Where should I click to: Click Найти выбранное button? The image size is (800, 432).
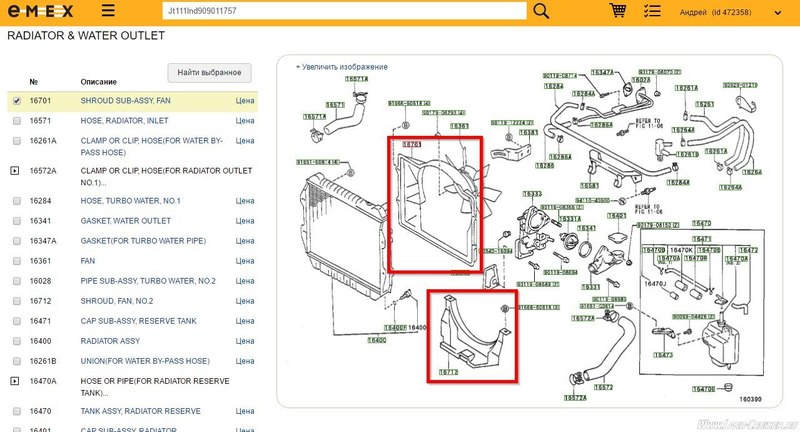pos(209,73)
